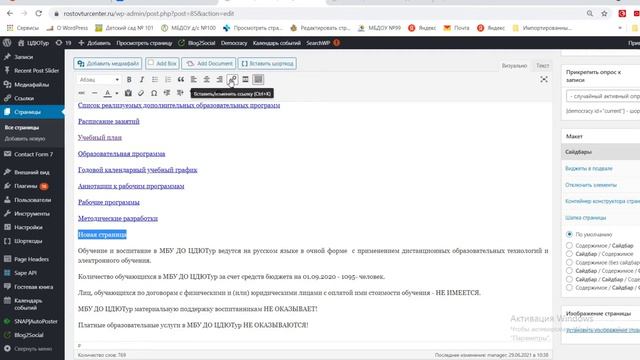Select the Content / Sidebar layout radio
This screenshot has height=360, width=640.
[x=569, y=246]
